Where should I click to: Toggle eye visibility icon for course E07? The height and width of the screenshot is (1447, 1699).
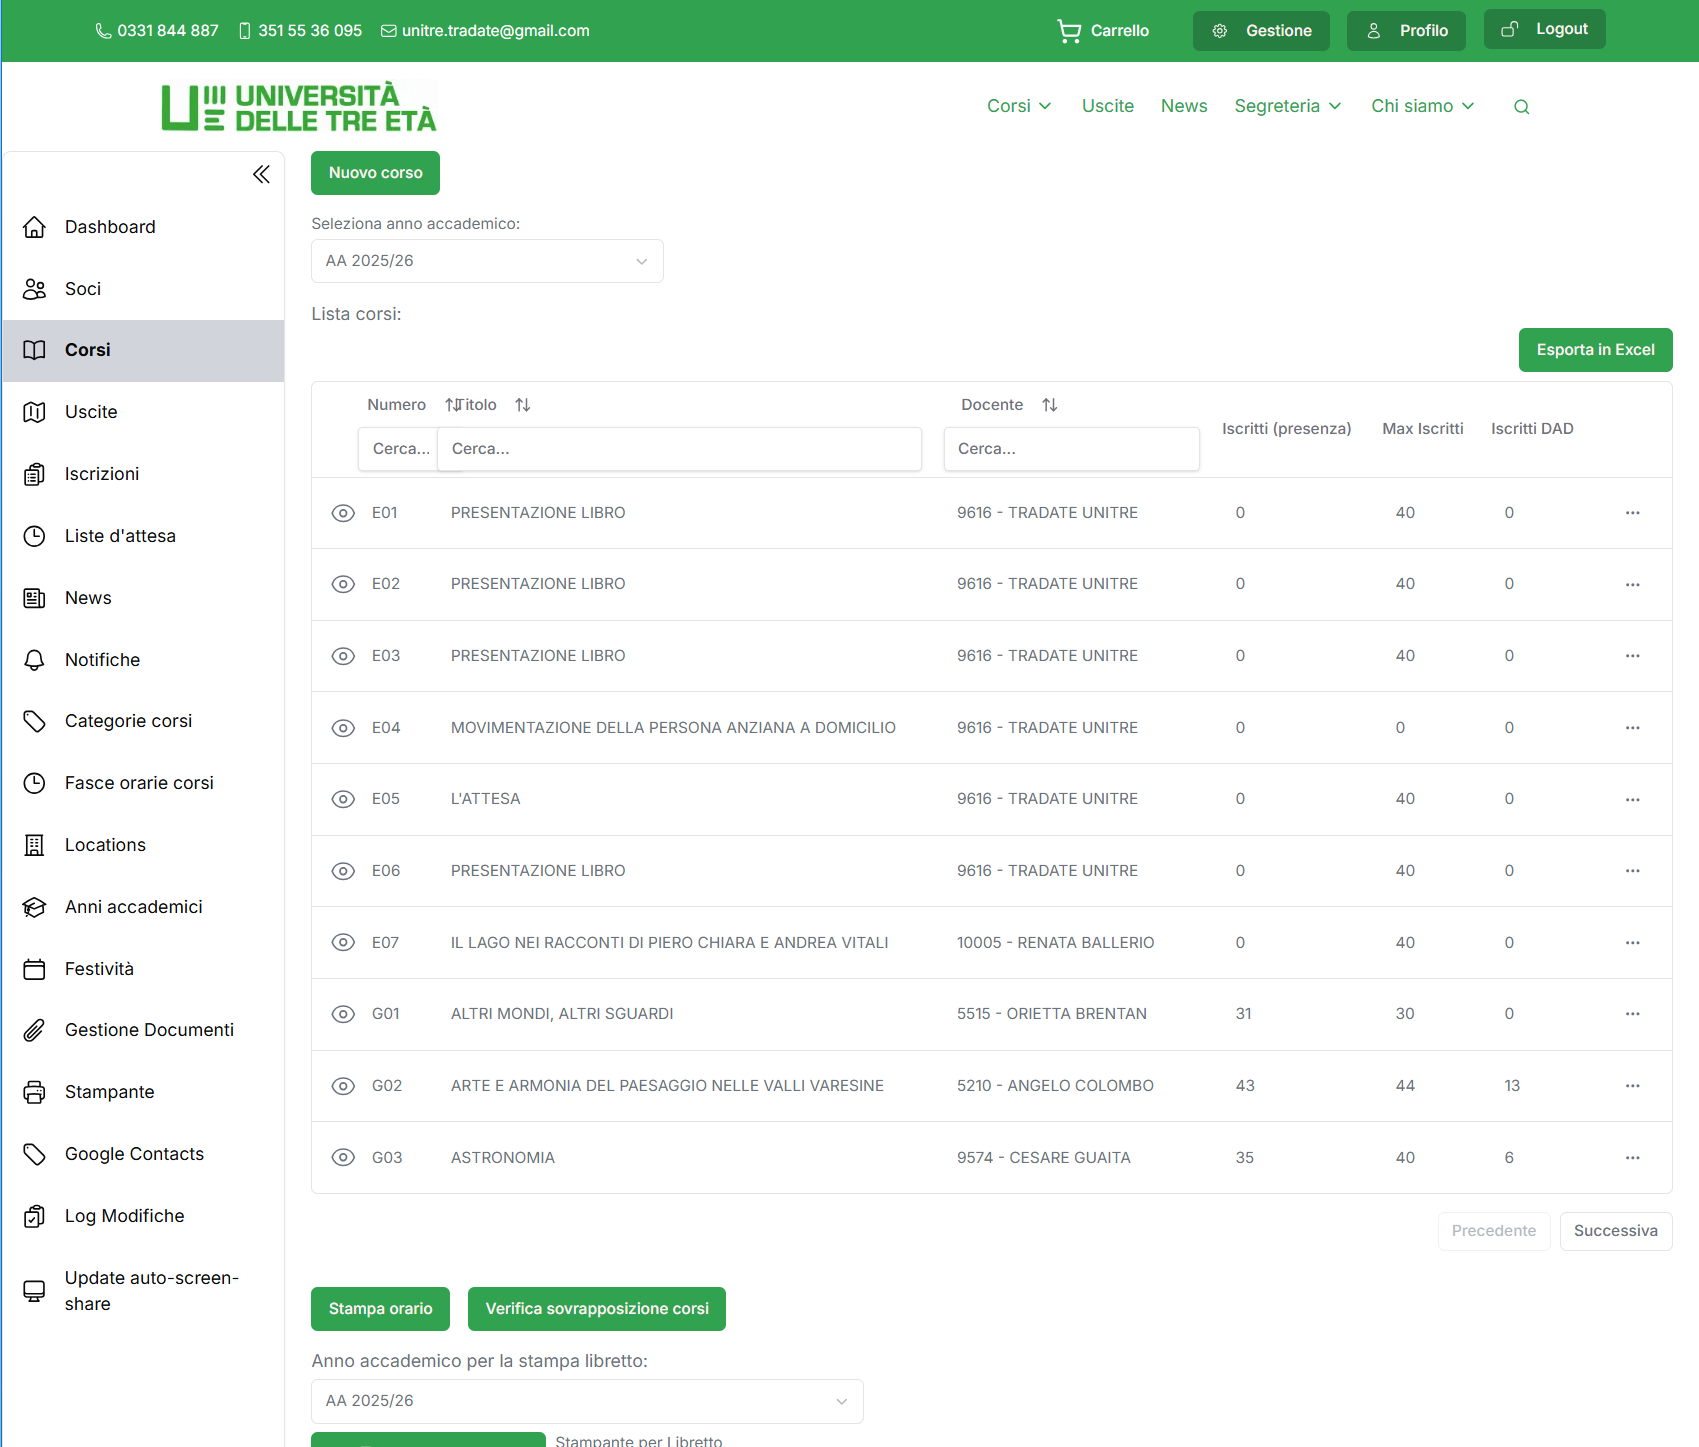(343, 943)
